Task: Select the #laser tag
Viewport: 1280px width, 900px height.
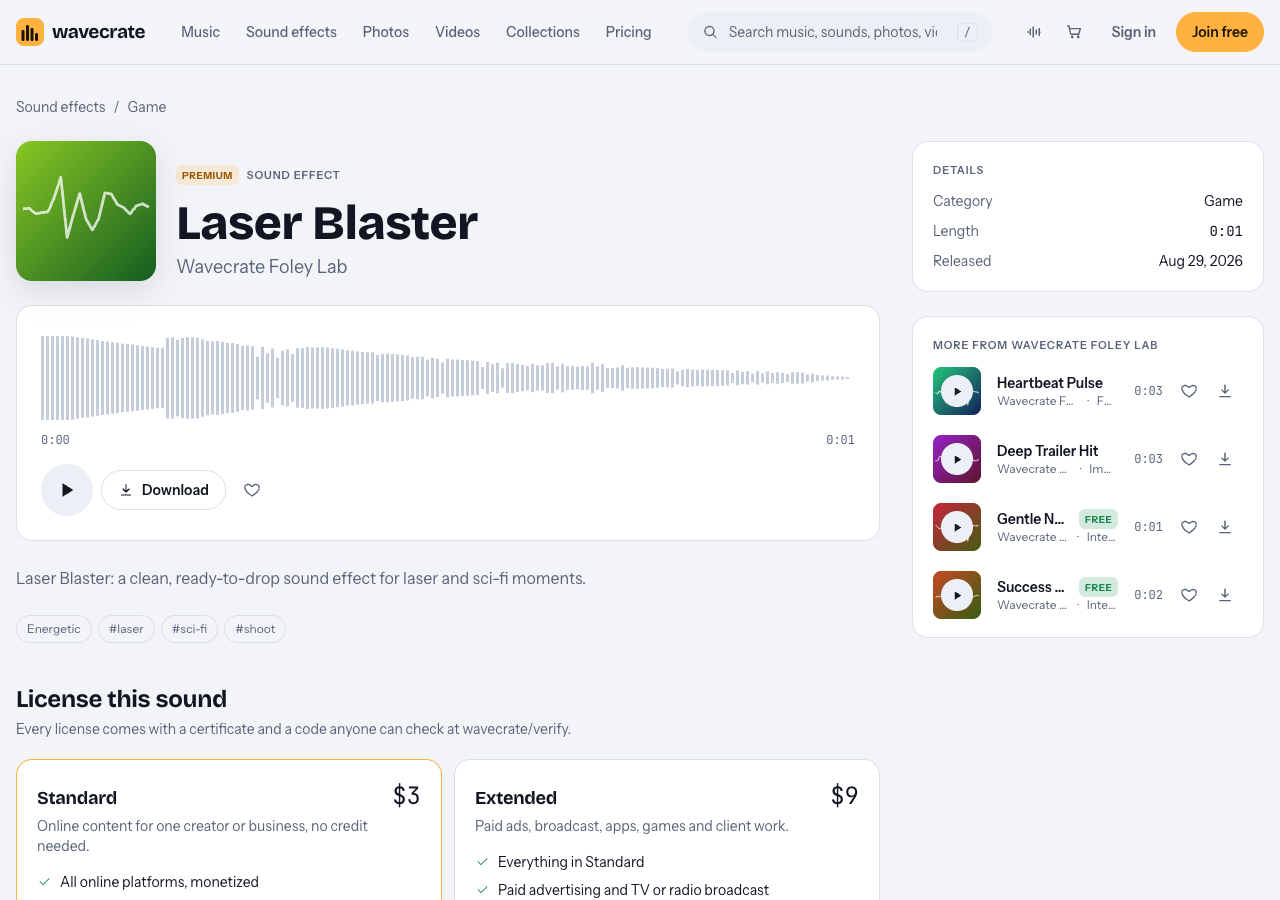Action: coord(126,629)
